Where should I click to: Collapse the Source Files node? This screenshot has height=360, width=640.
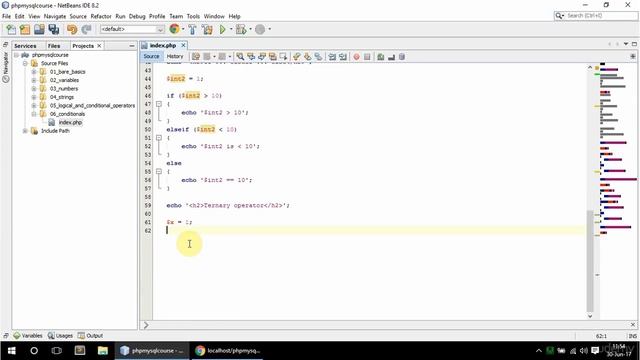(x=25, y=63)
